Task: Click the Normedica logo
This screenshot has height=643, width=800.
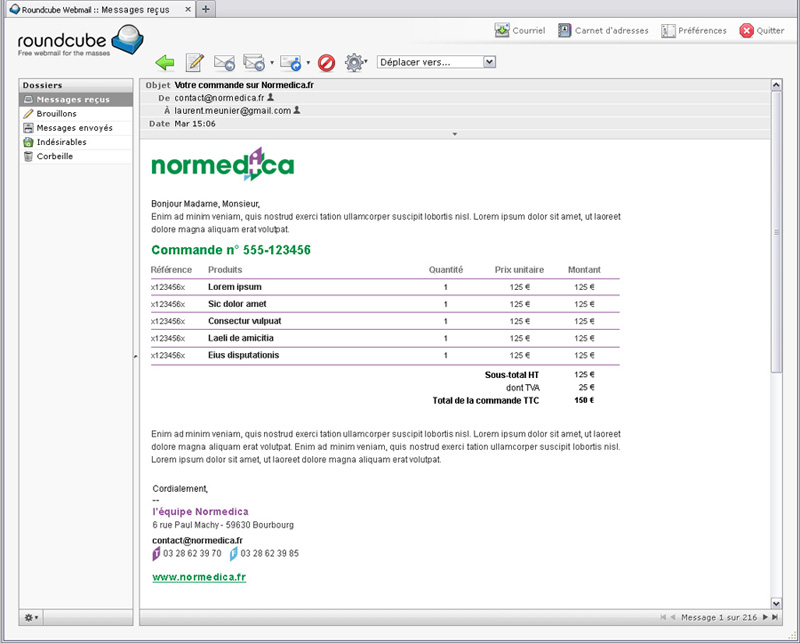Action: tap(223, 164)
